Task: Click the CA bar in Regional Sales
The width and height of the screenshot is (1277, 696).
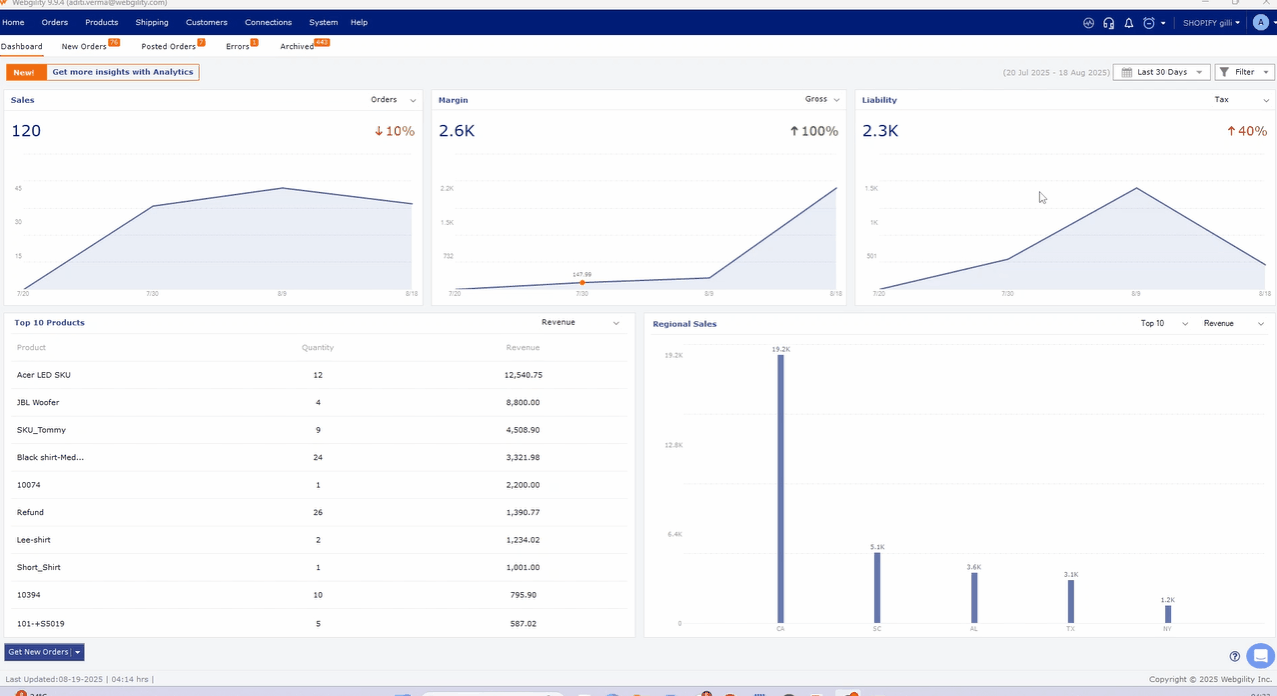Action: click(781, 488)
